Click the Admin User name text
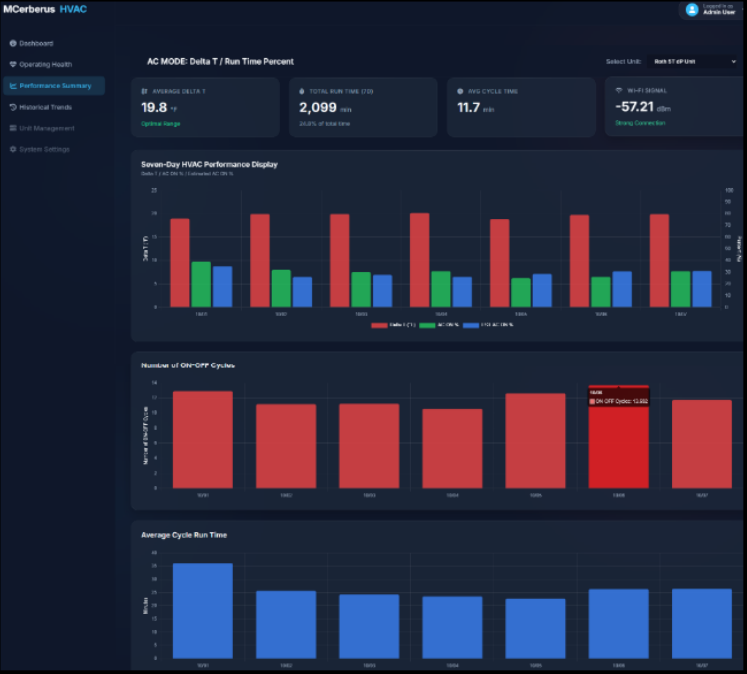Image resolution: width=747 pixels, height=674 pixels. pyautogui.click(x=719, y=12)
